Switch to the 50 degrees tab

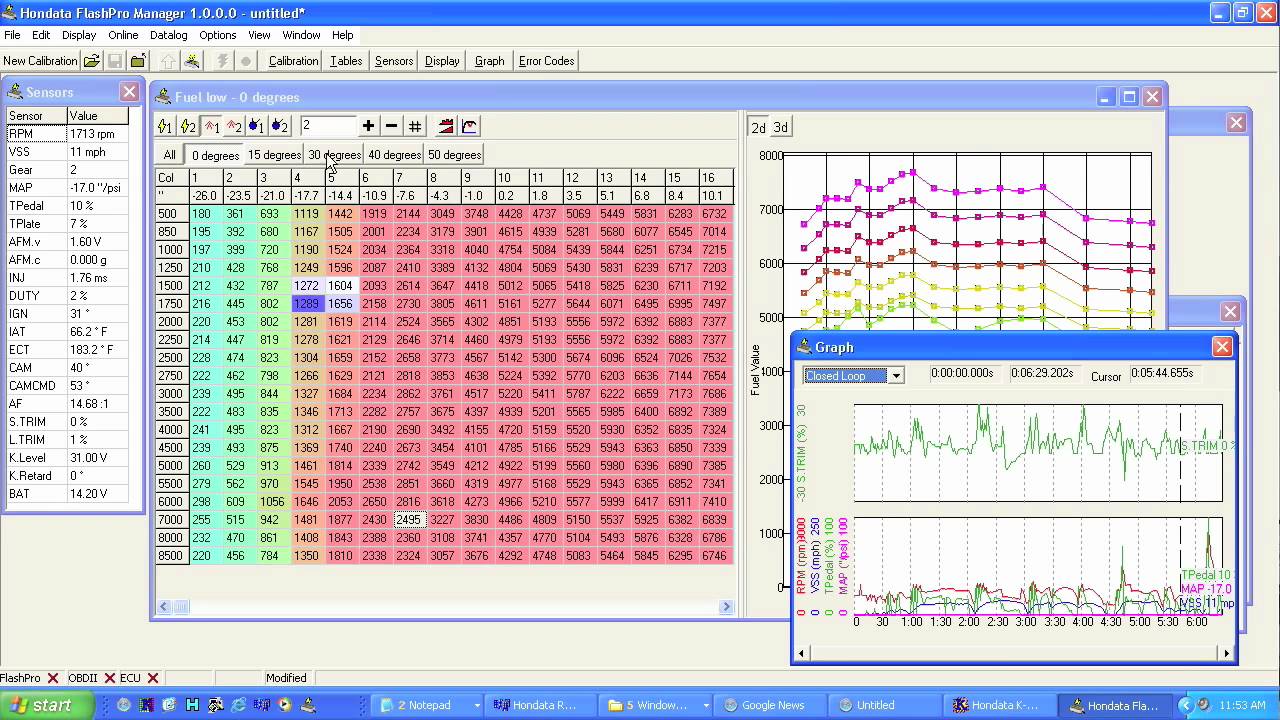(x=454, y=155)
